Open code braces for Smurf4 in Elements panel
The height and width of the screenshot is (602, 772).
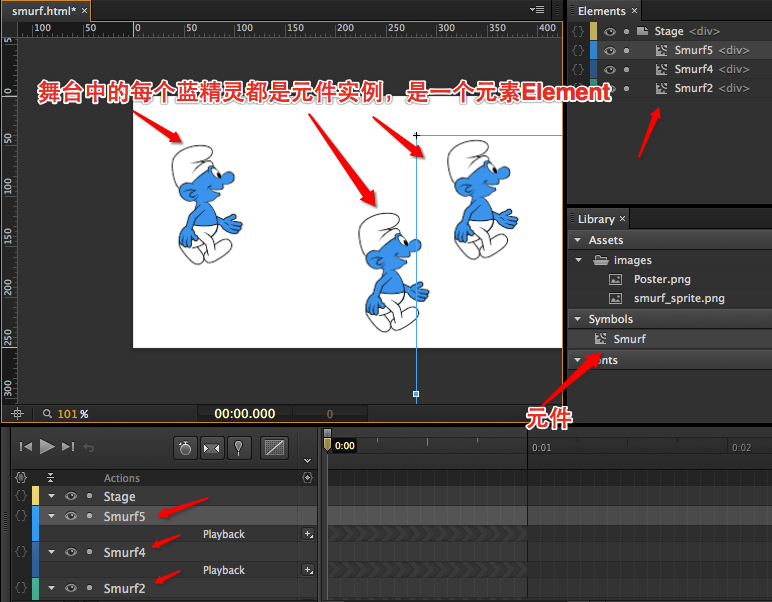click(578, 69)
